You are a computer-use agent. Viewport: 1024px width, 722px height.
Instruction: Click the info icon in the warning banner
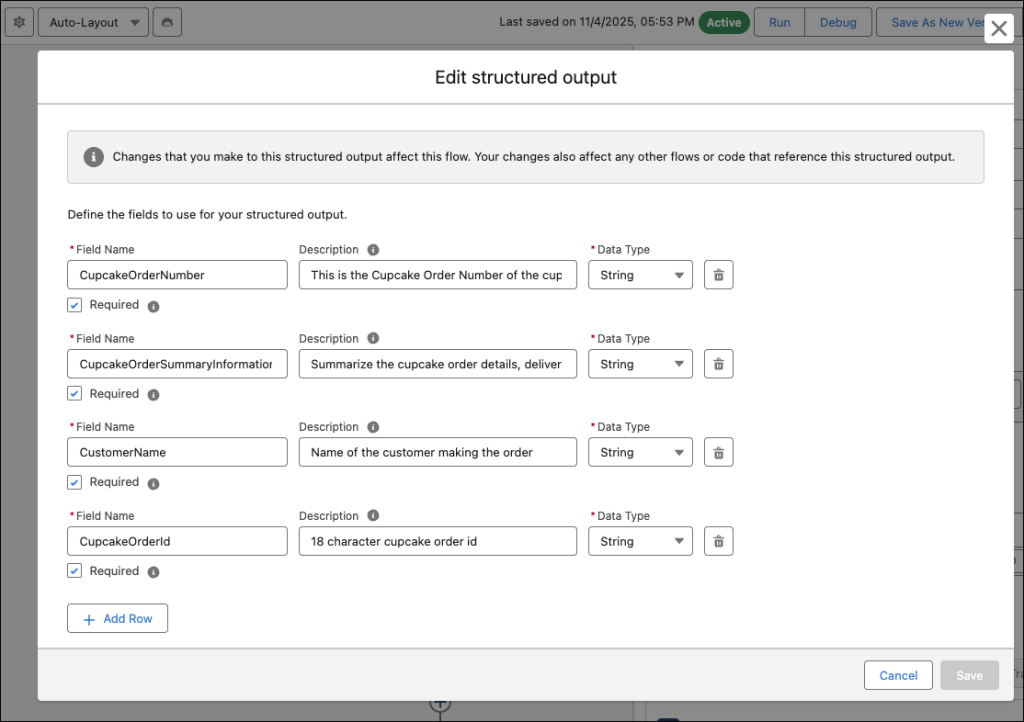pyautogui.click(x=92, y=157)
